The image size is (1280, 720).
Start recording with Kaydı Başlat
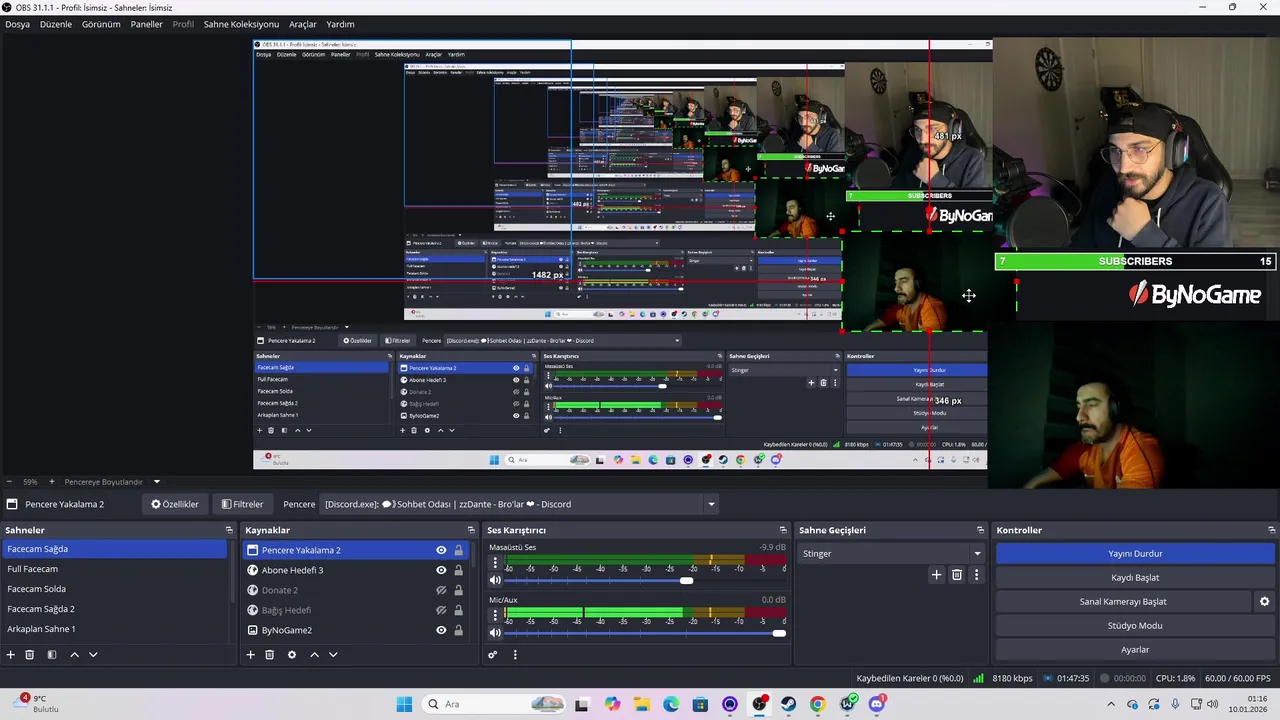pyautogui.click(x=1135, y=577)
